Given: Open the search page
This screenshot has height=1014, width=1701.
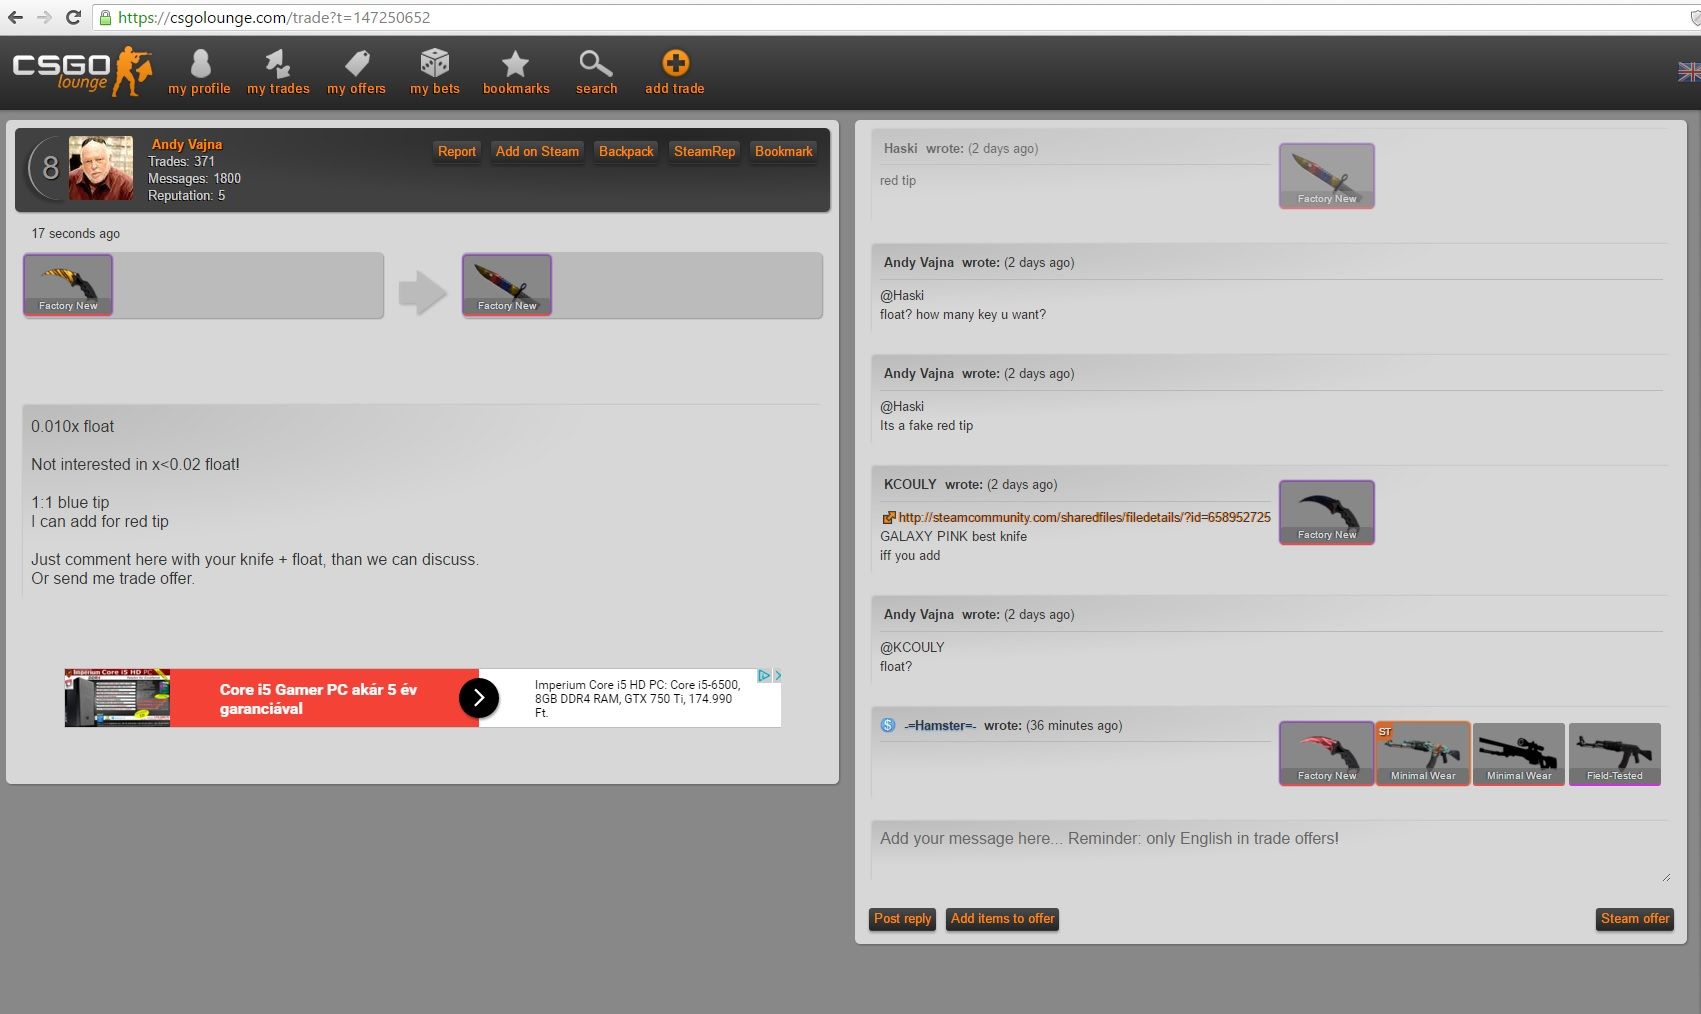Looking at the screenshot, I should pyautogui.click(x=596, y=72).
